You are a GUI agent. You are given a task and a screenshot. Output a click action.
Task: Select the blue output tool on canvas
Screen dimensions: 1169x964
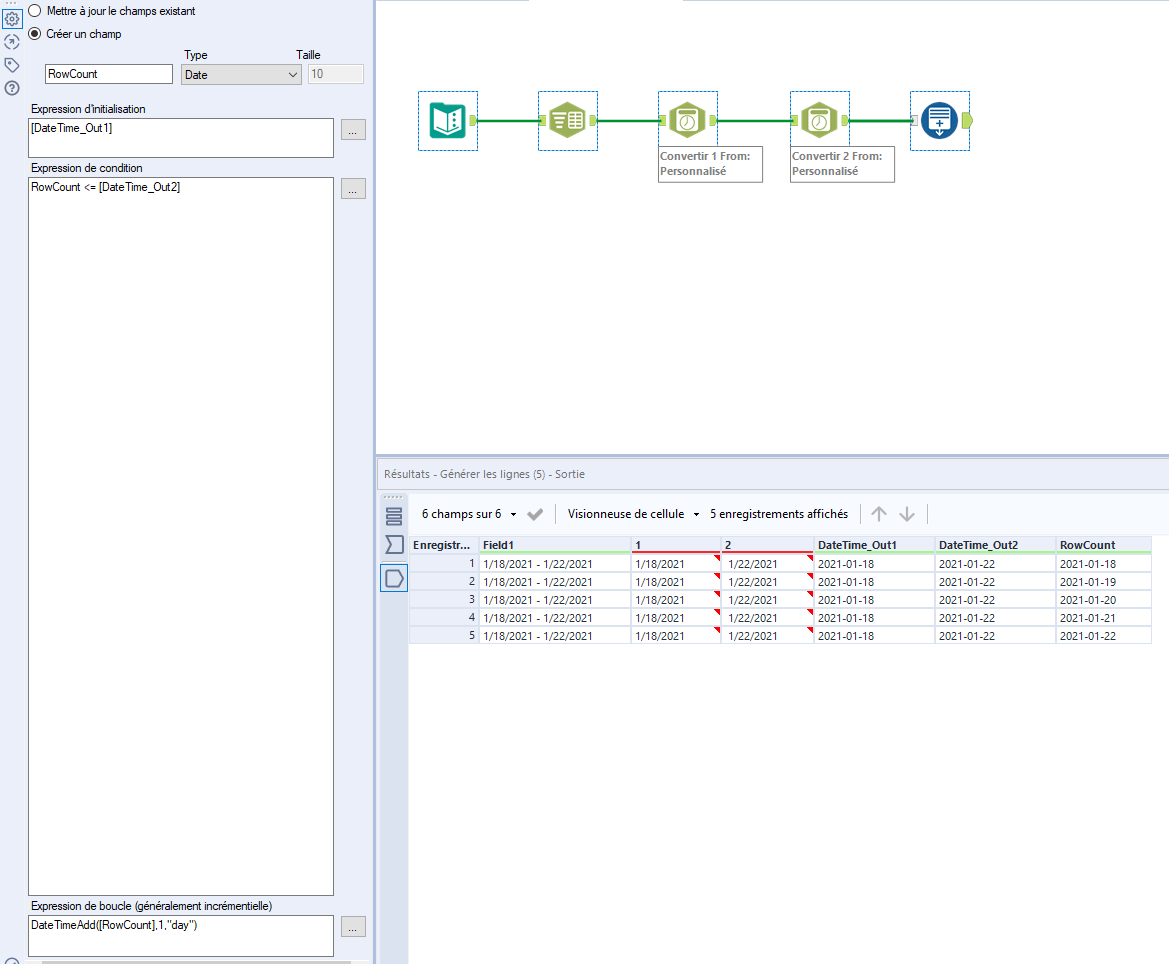(x=939, y=120)
